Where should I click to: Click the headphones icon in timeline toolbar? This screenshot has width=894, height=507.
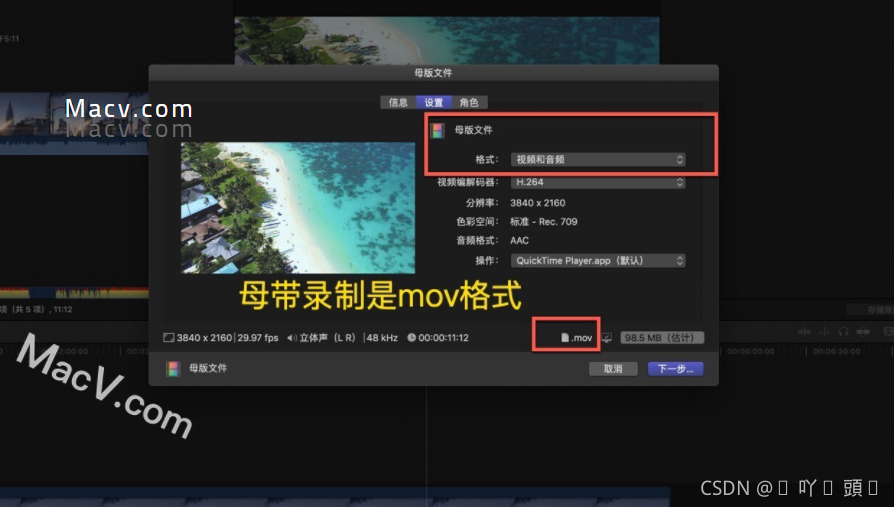[x=843, y=331]
